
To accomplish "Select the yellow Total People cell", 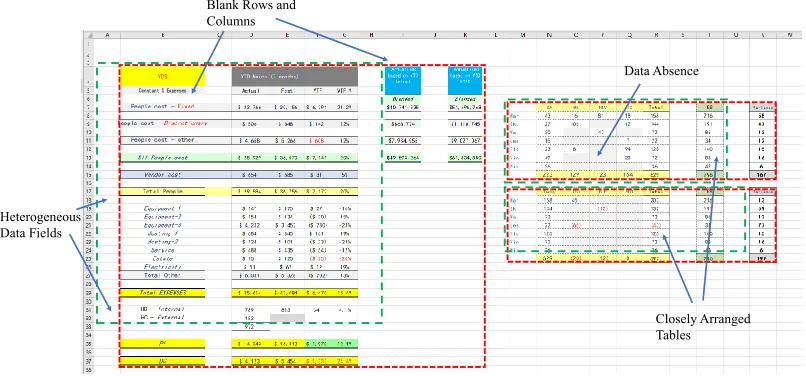I will click(x=162, y=191).
